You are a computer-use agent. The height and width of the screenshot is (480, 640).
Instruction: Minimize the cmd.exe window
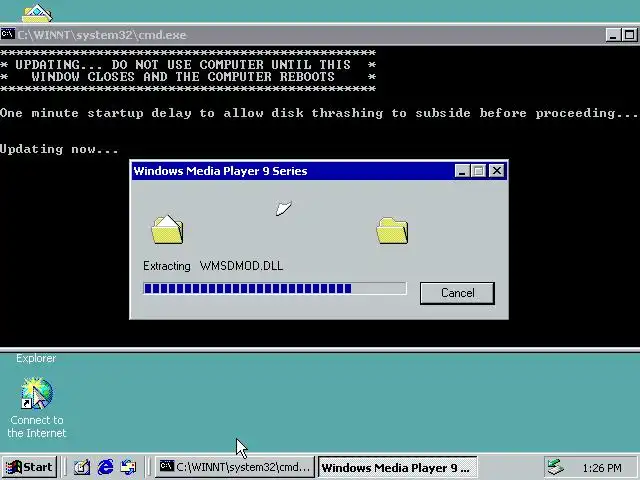pyautogui.click(x=612, y=35)
